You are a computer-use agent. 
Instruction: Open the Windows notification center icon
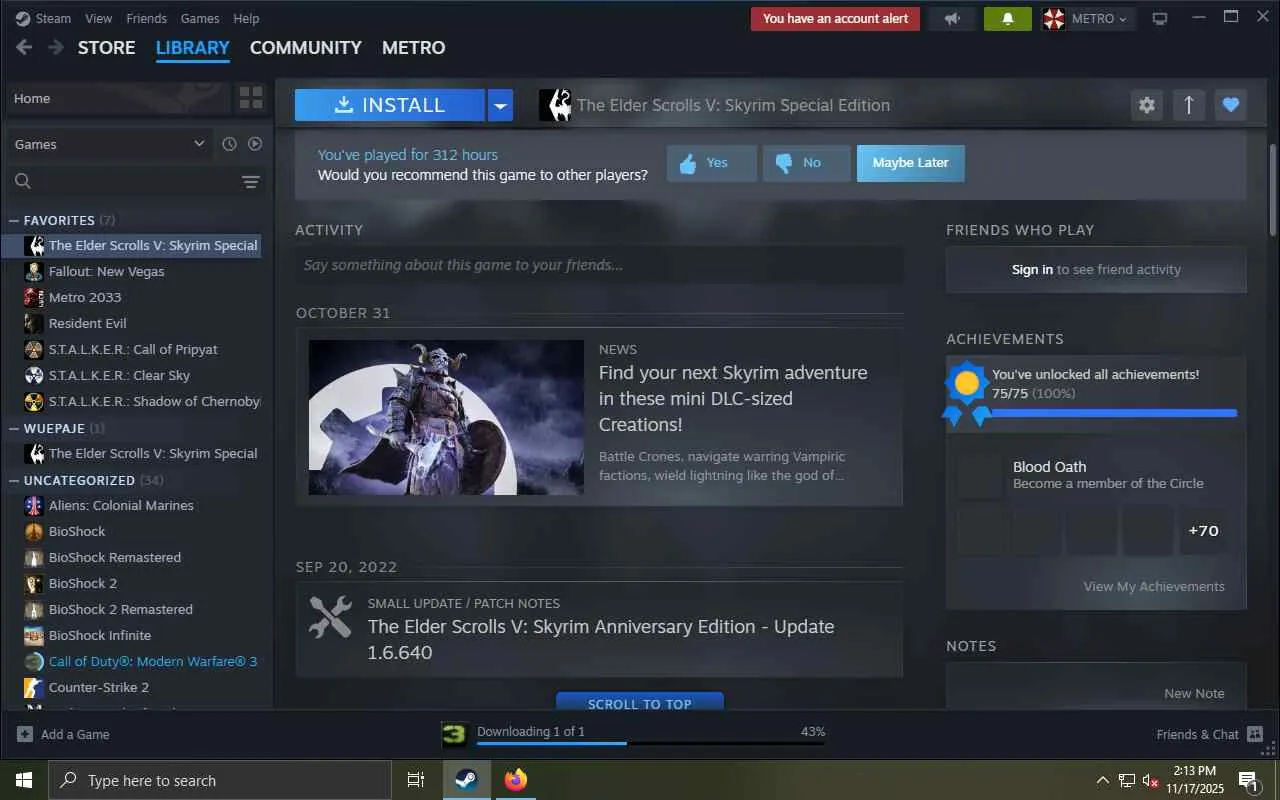point(1248,780)
